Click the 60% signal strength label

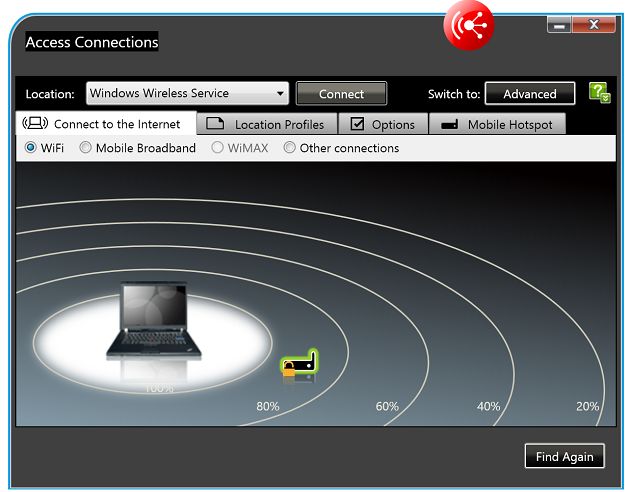(387, 406)
